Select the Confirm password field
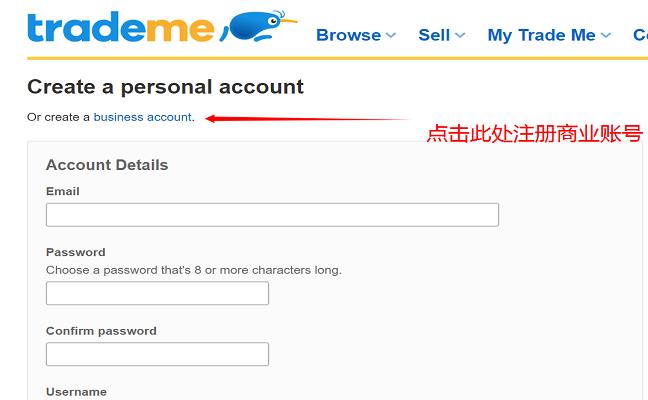 click(x=157, y=354)
